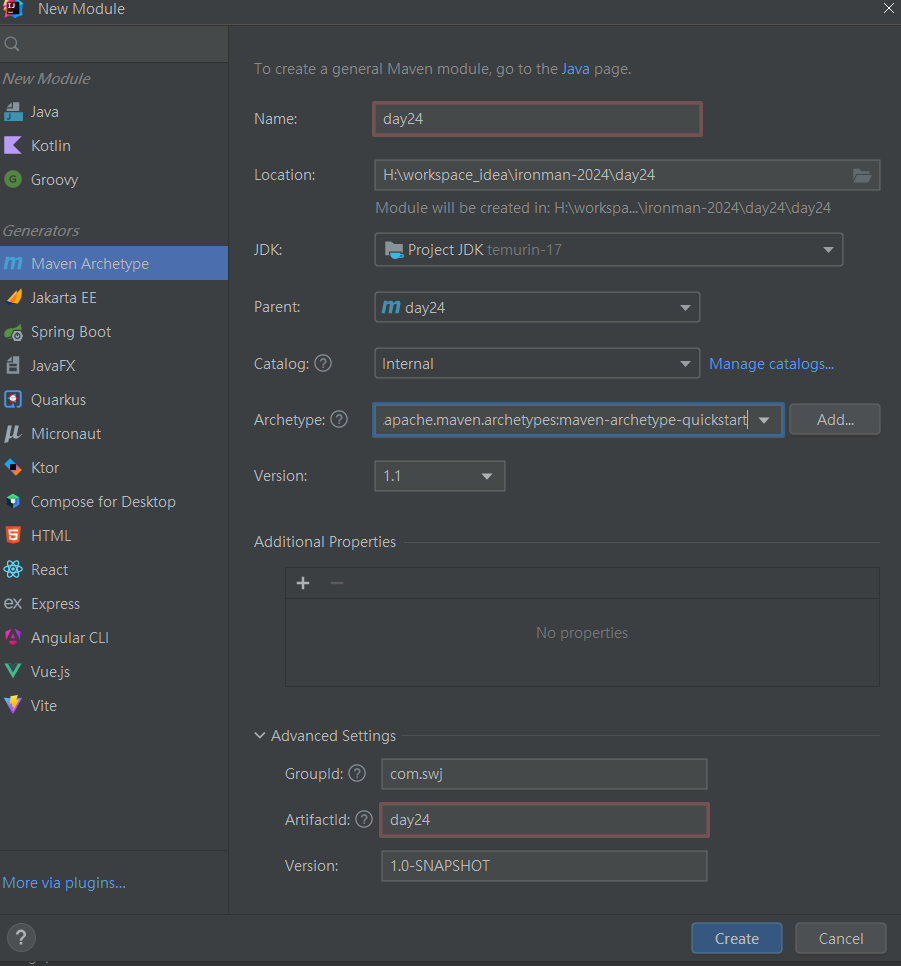This screenshot has width=901, height=966.
Task: Browse for location with folder icon
Action: tap(862, 176)
